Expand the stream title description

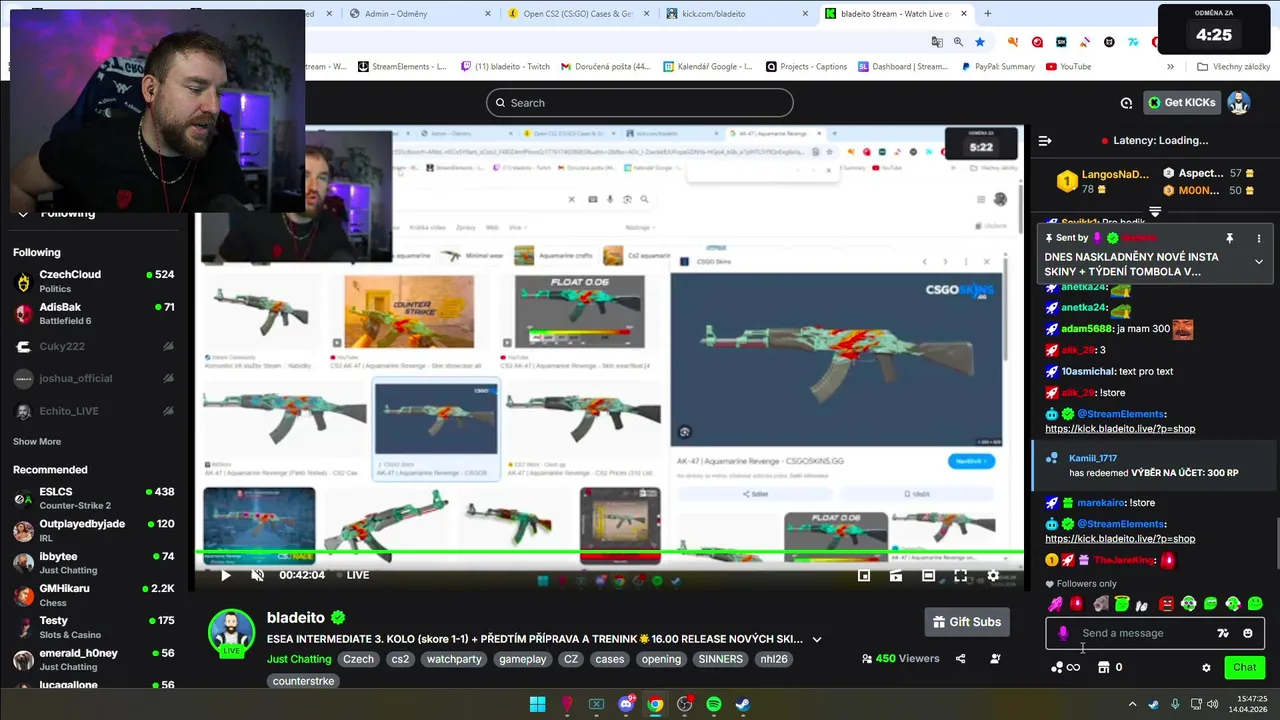817,639
